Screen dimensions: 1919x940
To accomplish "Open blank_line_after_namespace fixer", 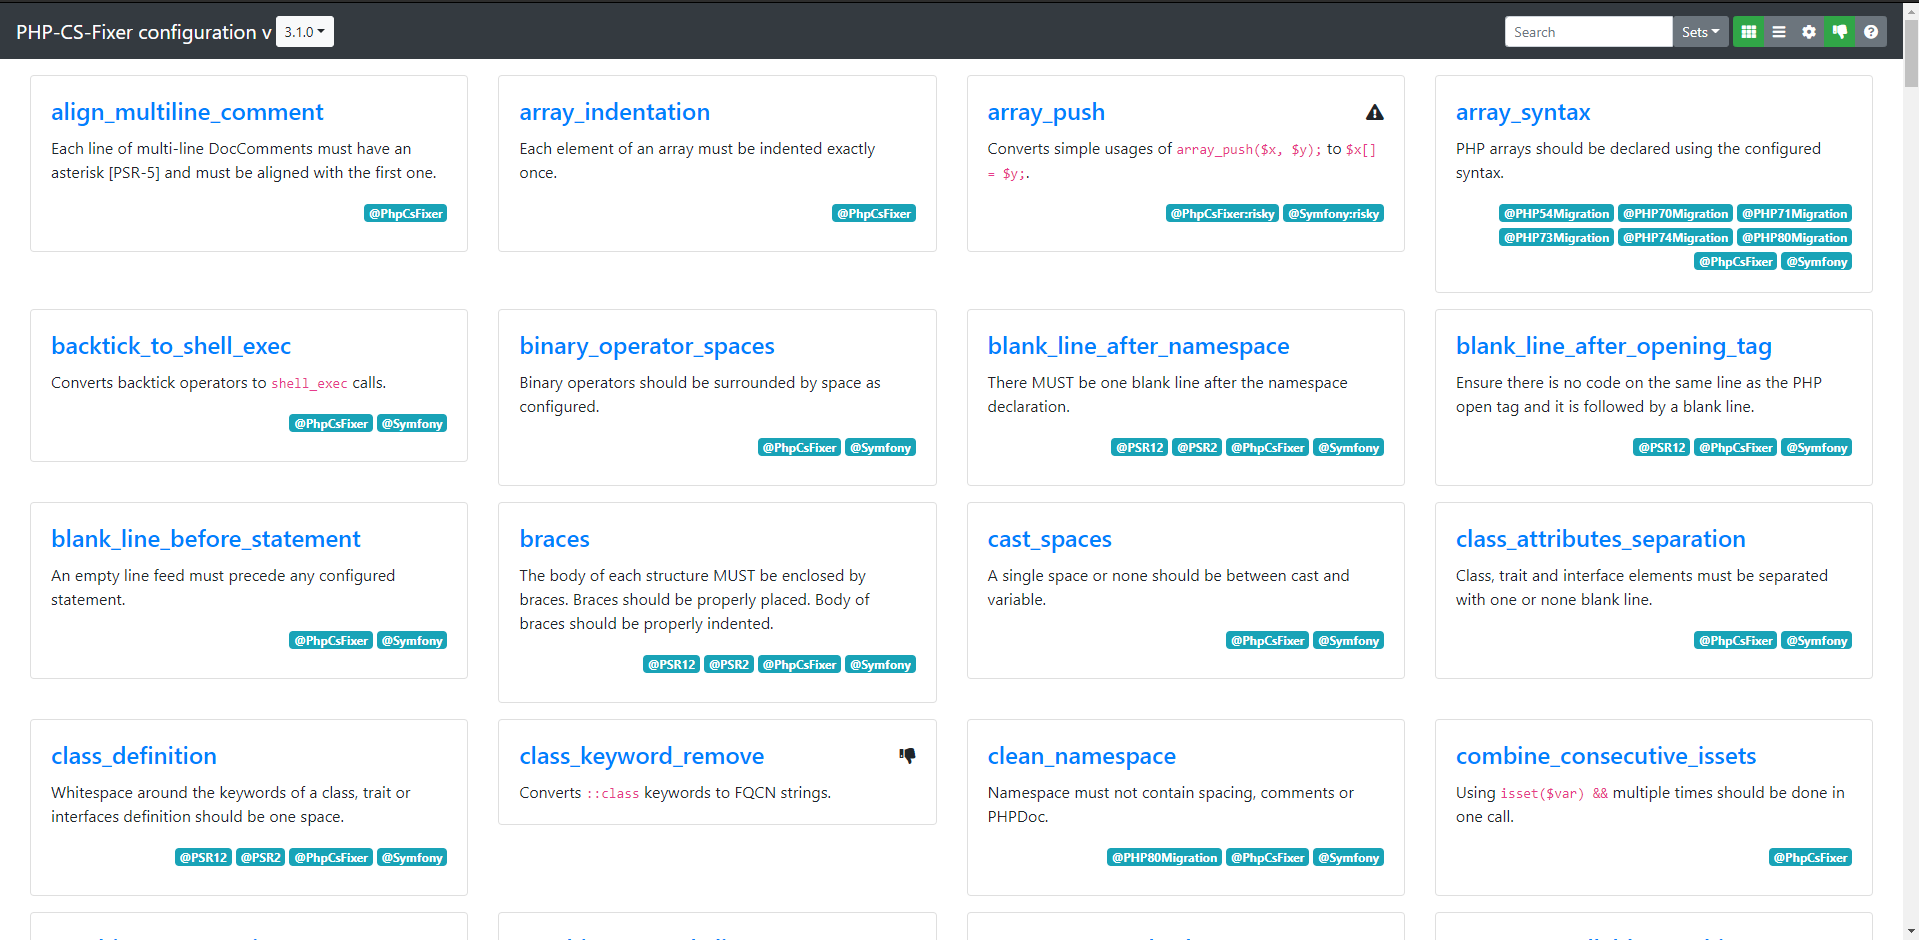I will pyautogui.click(x=1138, y=346).
